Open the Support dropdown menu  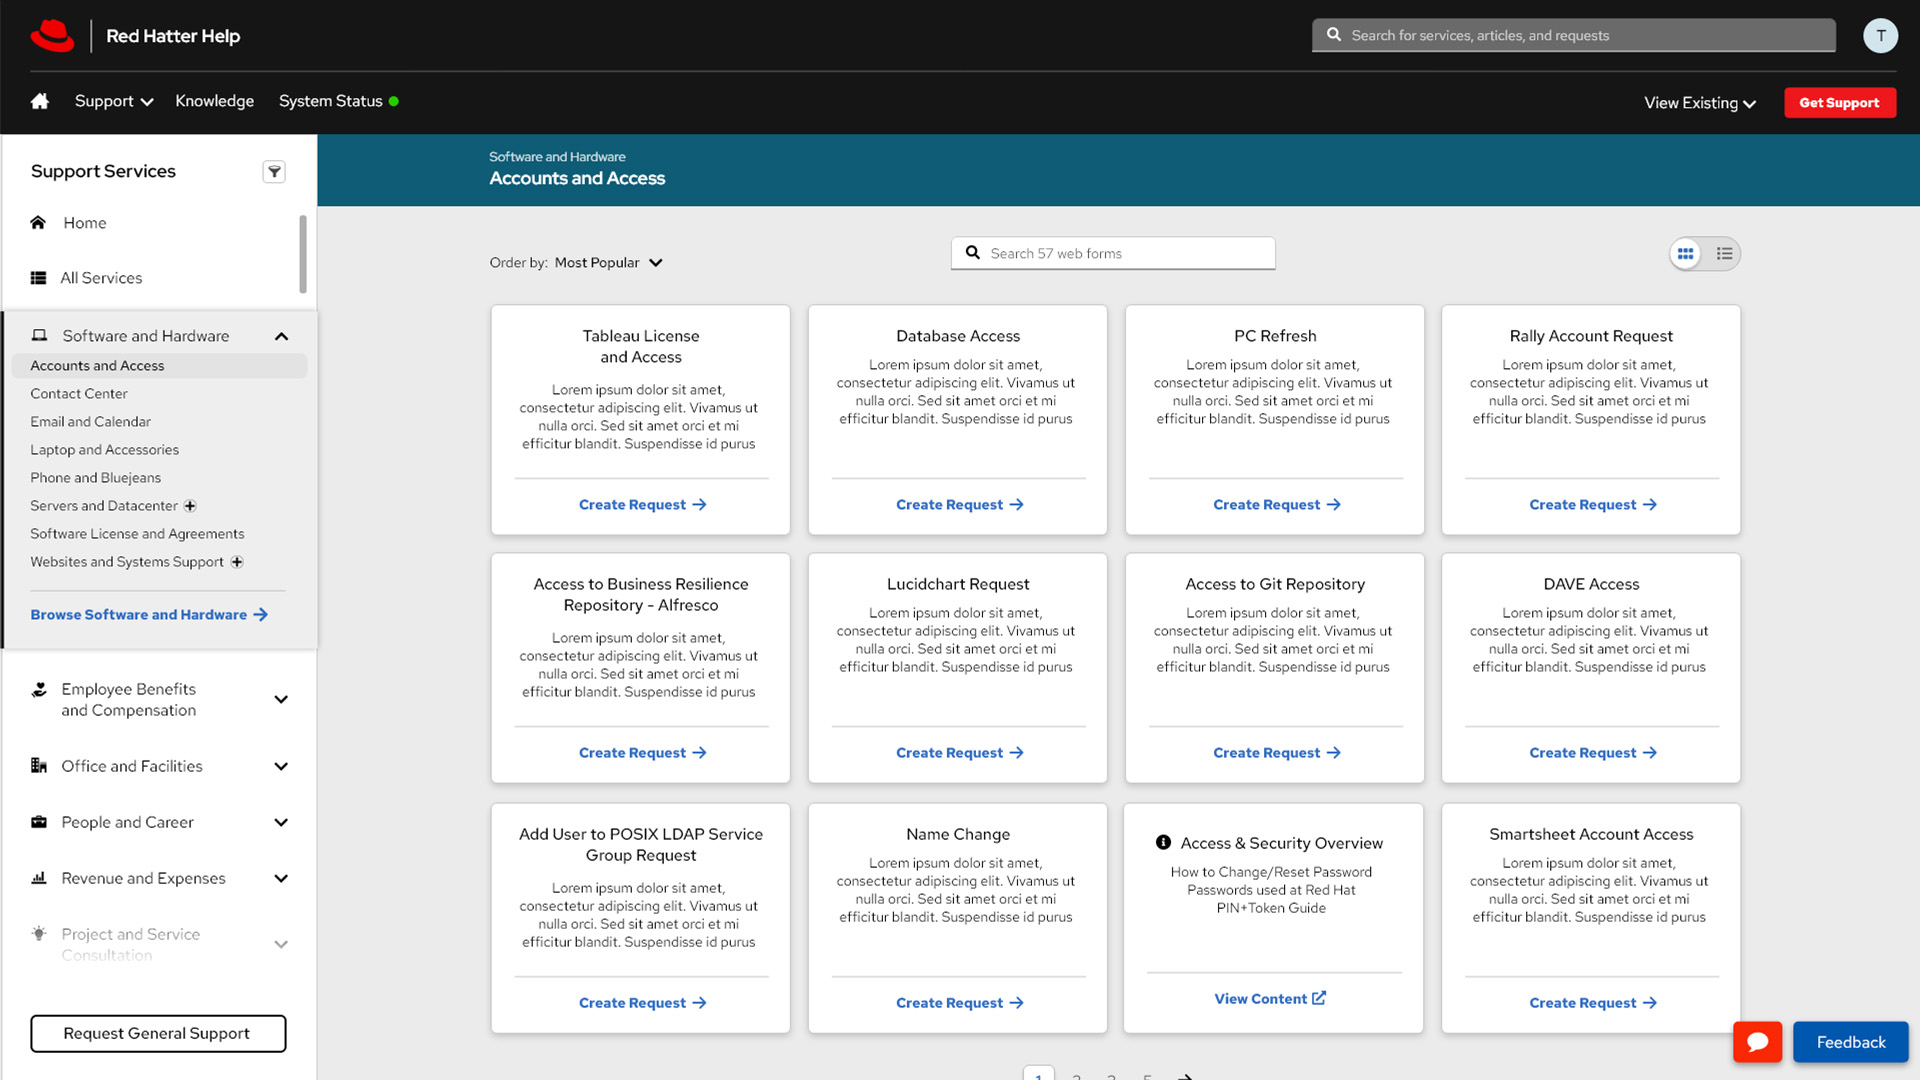113,101
